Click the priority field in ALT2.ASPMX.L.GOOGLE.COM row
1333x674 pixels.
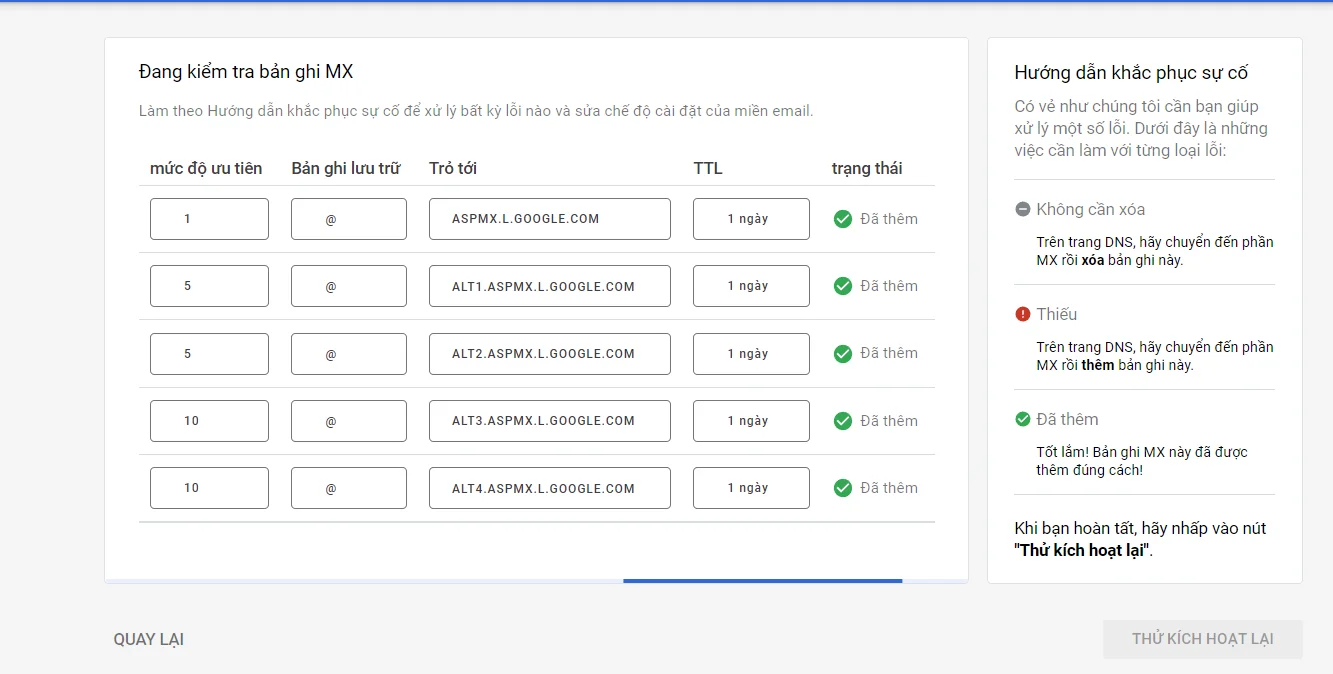tap(209, 353)
